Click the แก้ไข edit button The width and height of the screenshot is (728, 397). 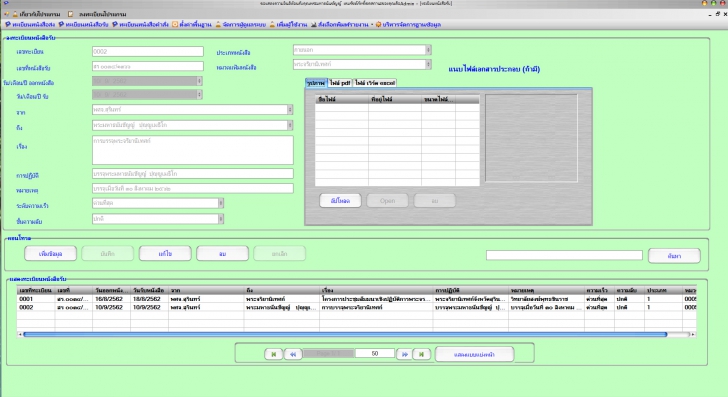point(165,254)
